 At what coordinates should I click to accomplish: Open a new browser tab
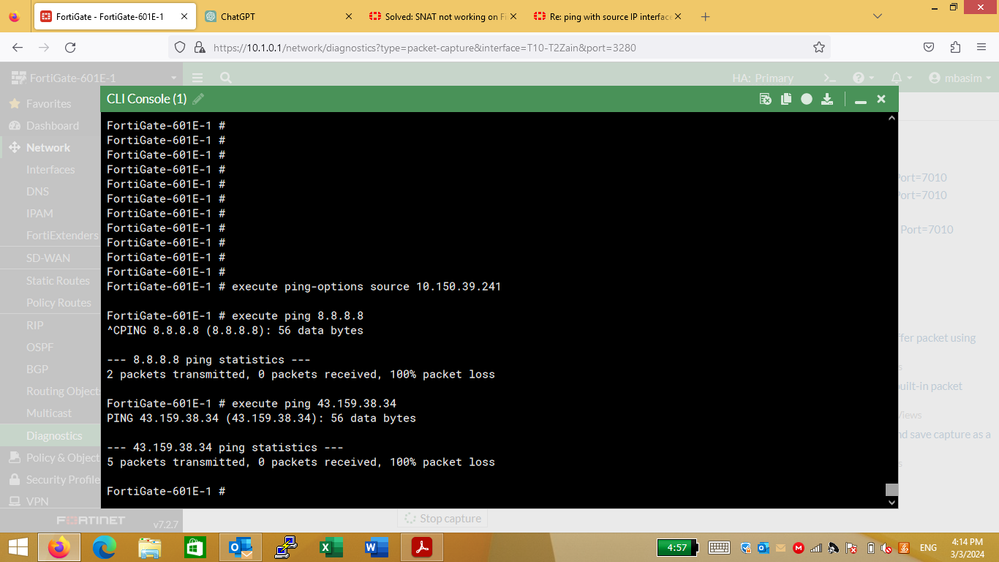tap(705, 17)
